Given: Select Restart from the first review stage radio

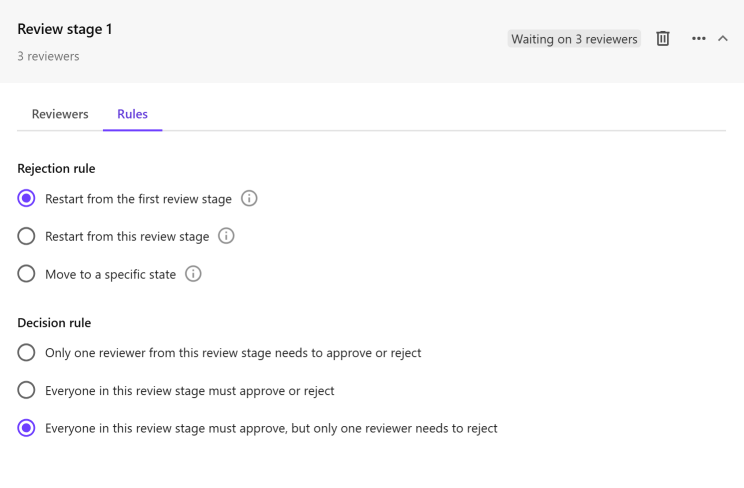Looking at the screenshot, I should 26,198.
